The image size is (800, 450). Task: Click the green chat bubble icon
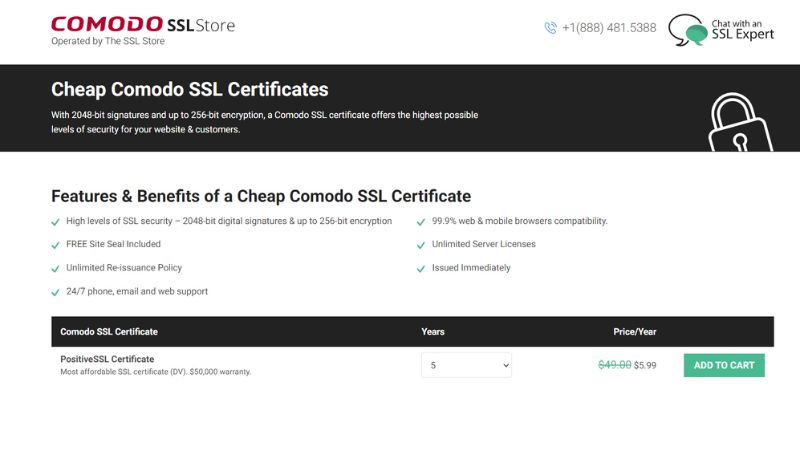(687, 30)
